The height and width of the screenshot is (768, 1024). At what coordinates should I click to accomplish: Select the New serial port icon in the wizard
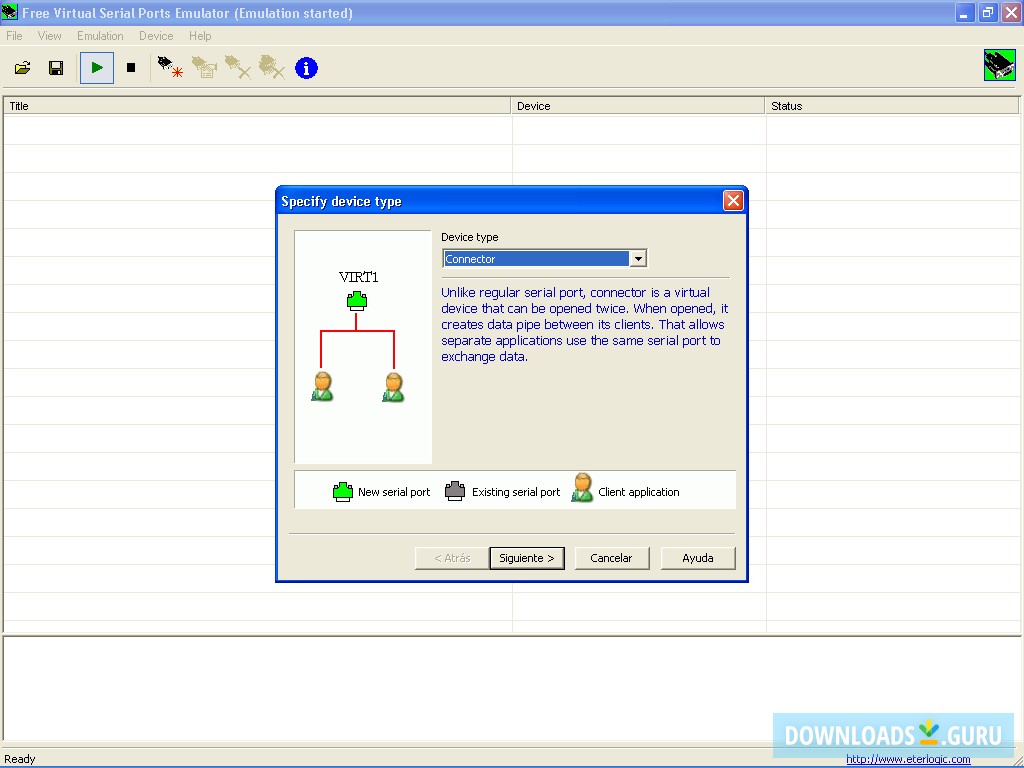(x=342, y=489)
